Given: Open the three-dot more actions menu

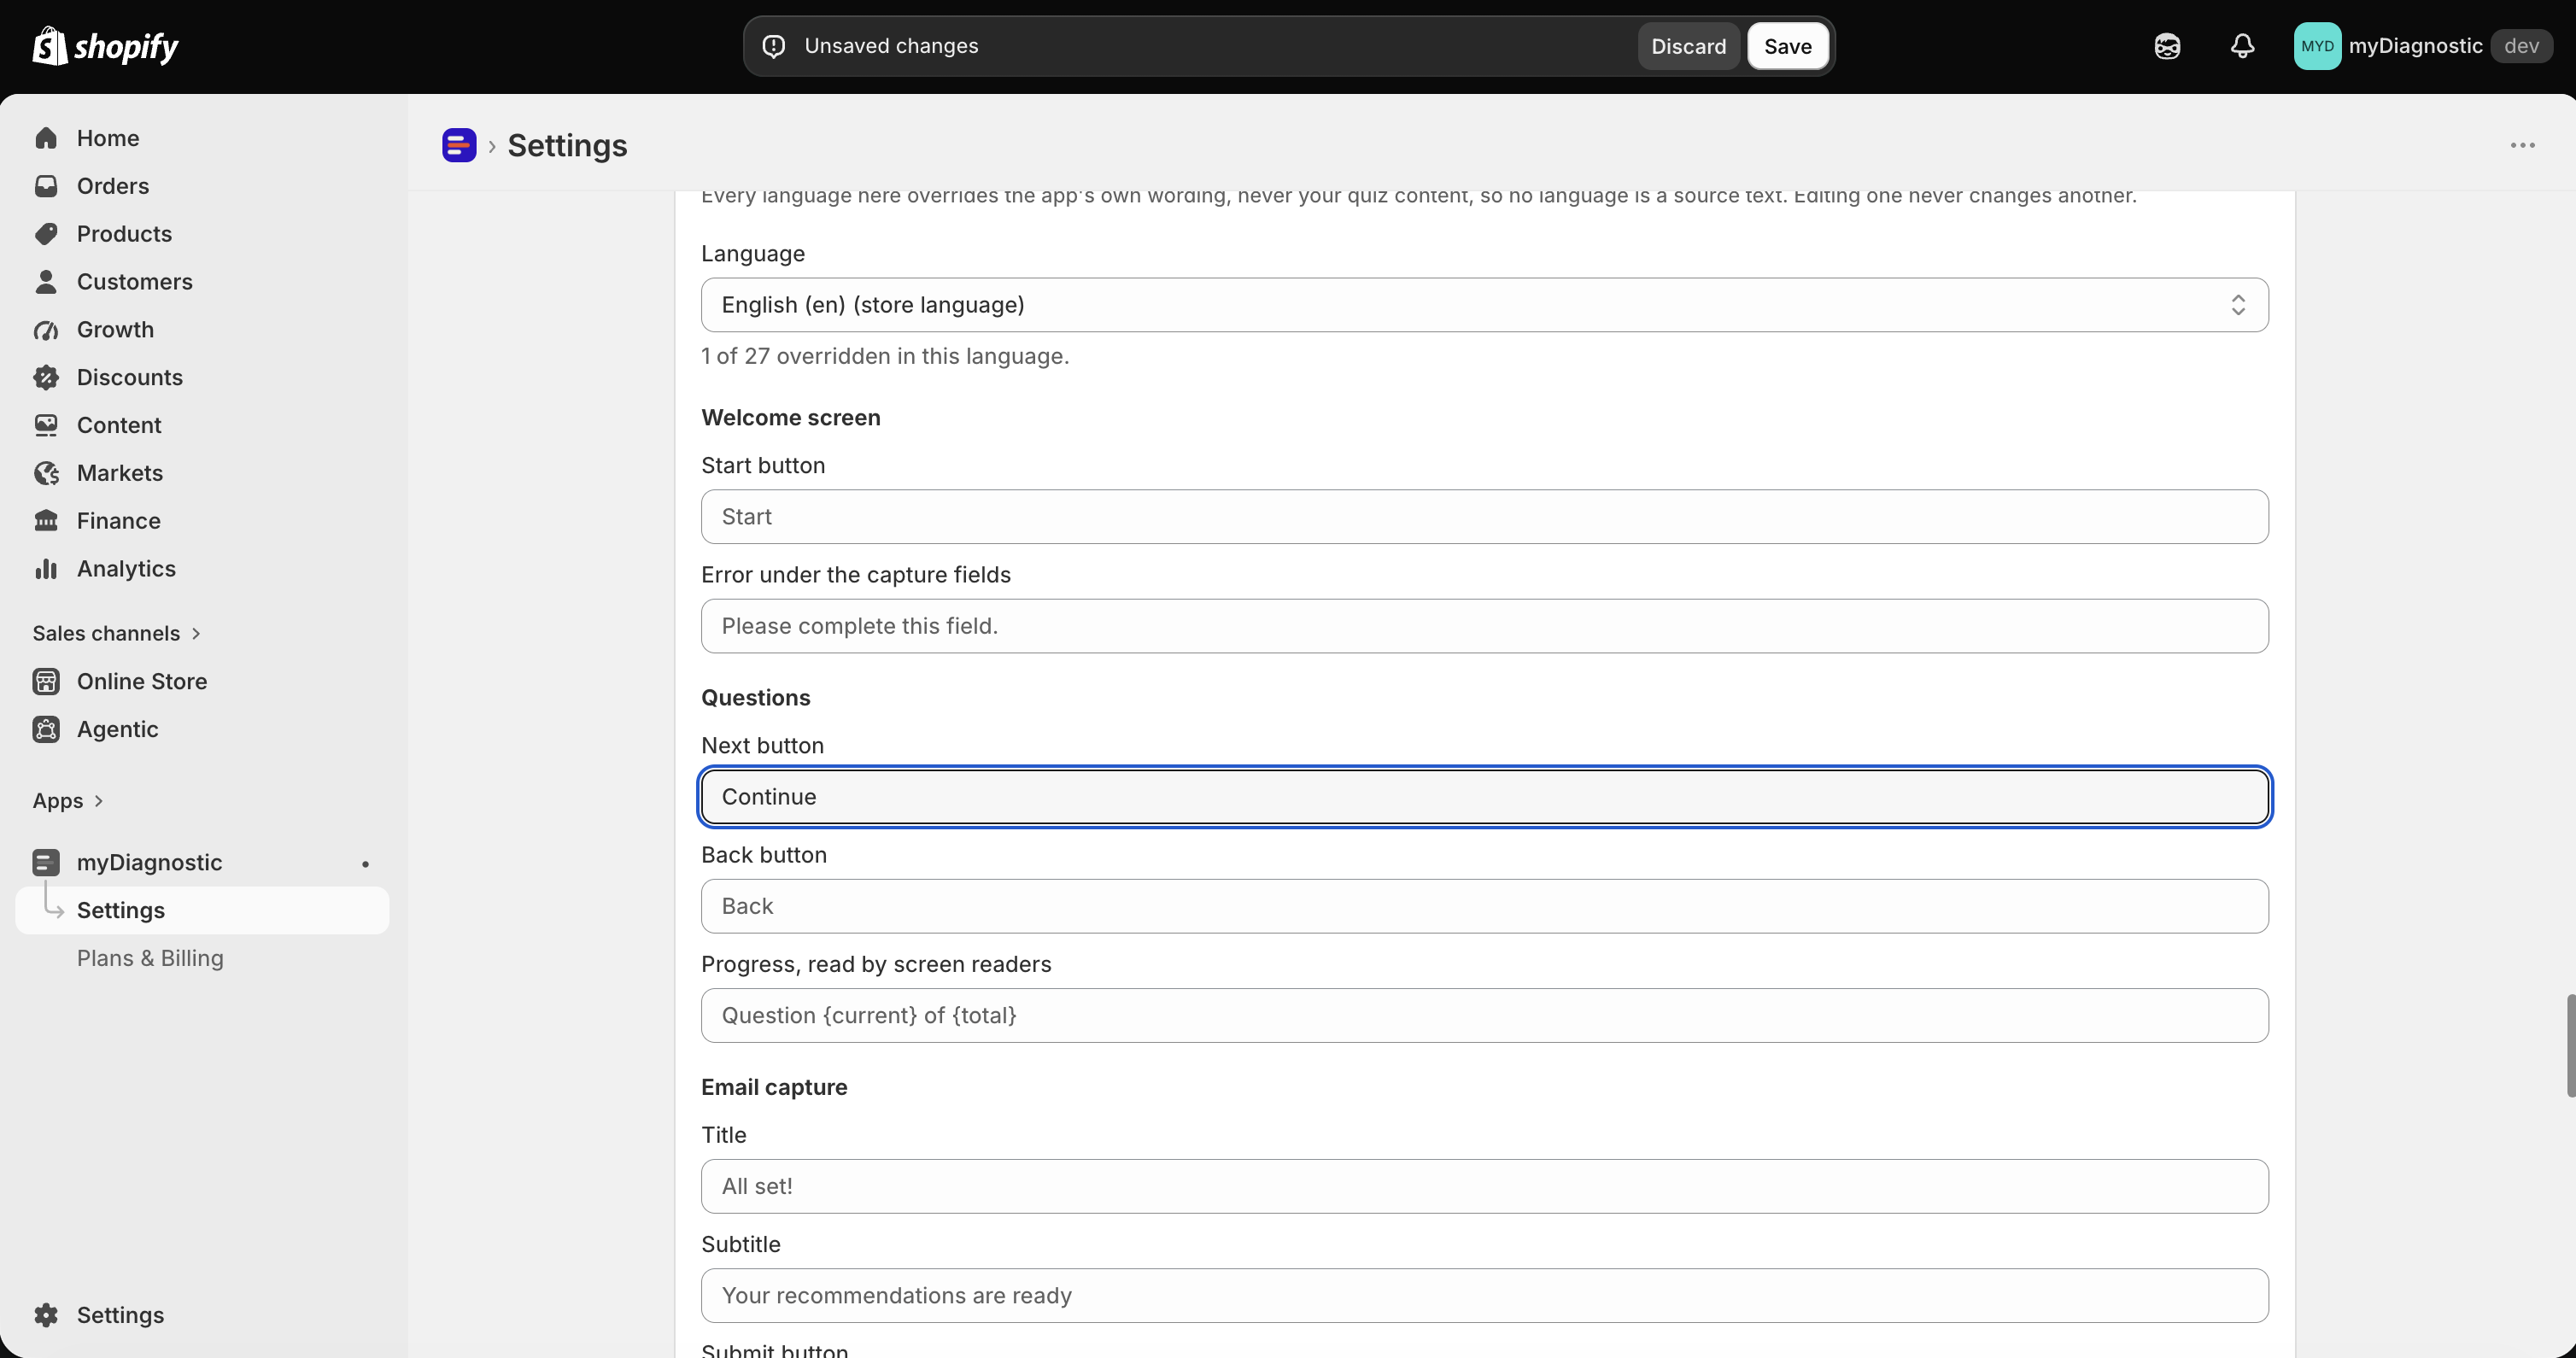Looking at the screenshot, I should click(2522, 145).
